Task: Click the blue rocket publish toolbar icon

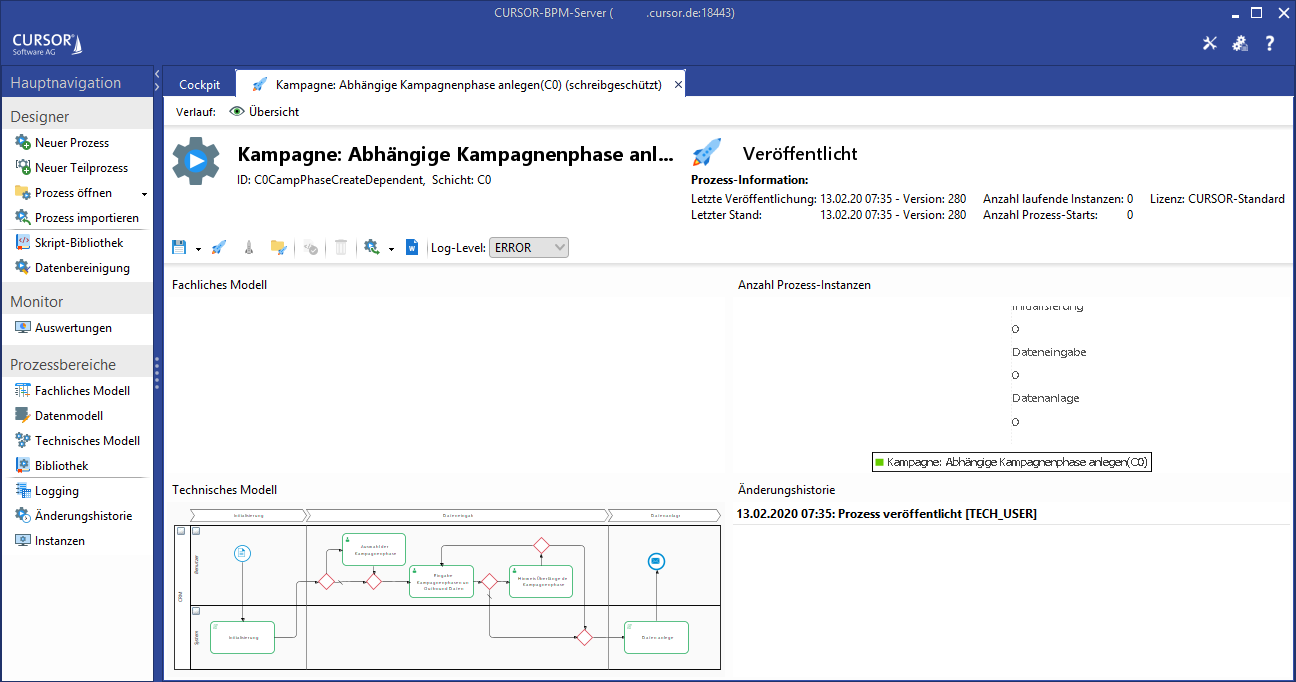Action: (219, 247)
